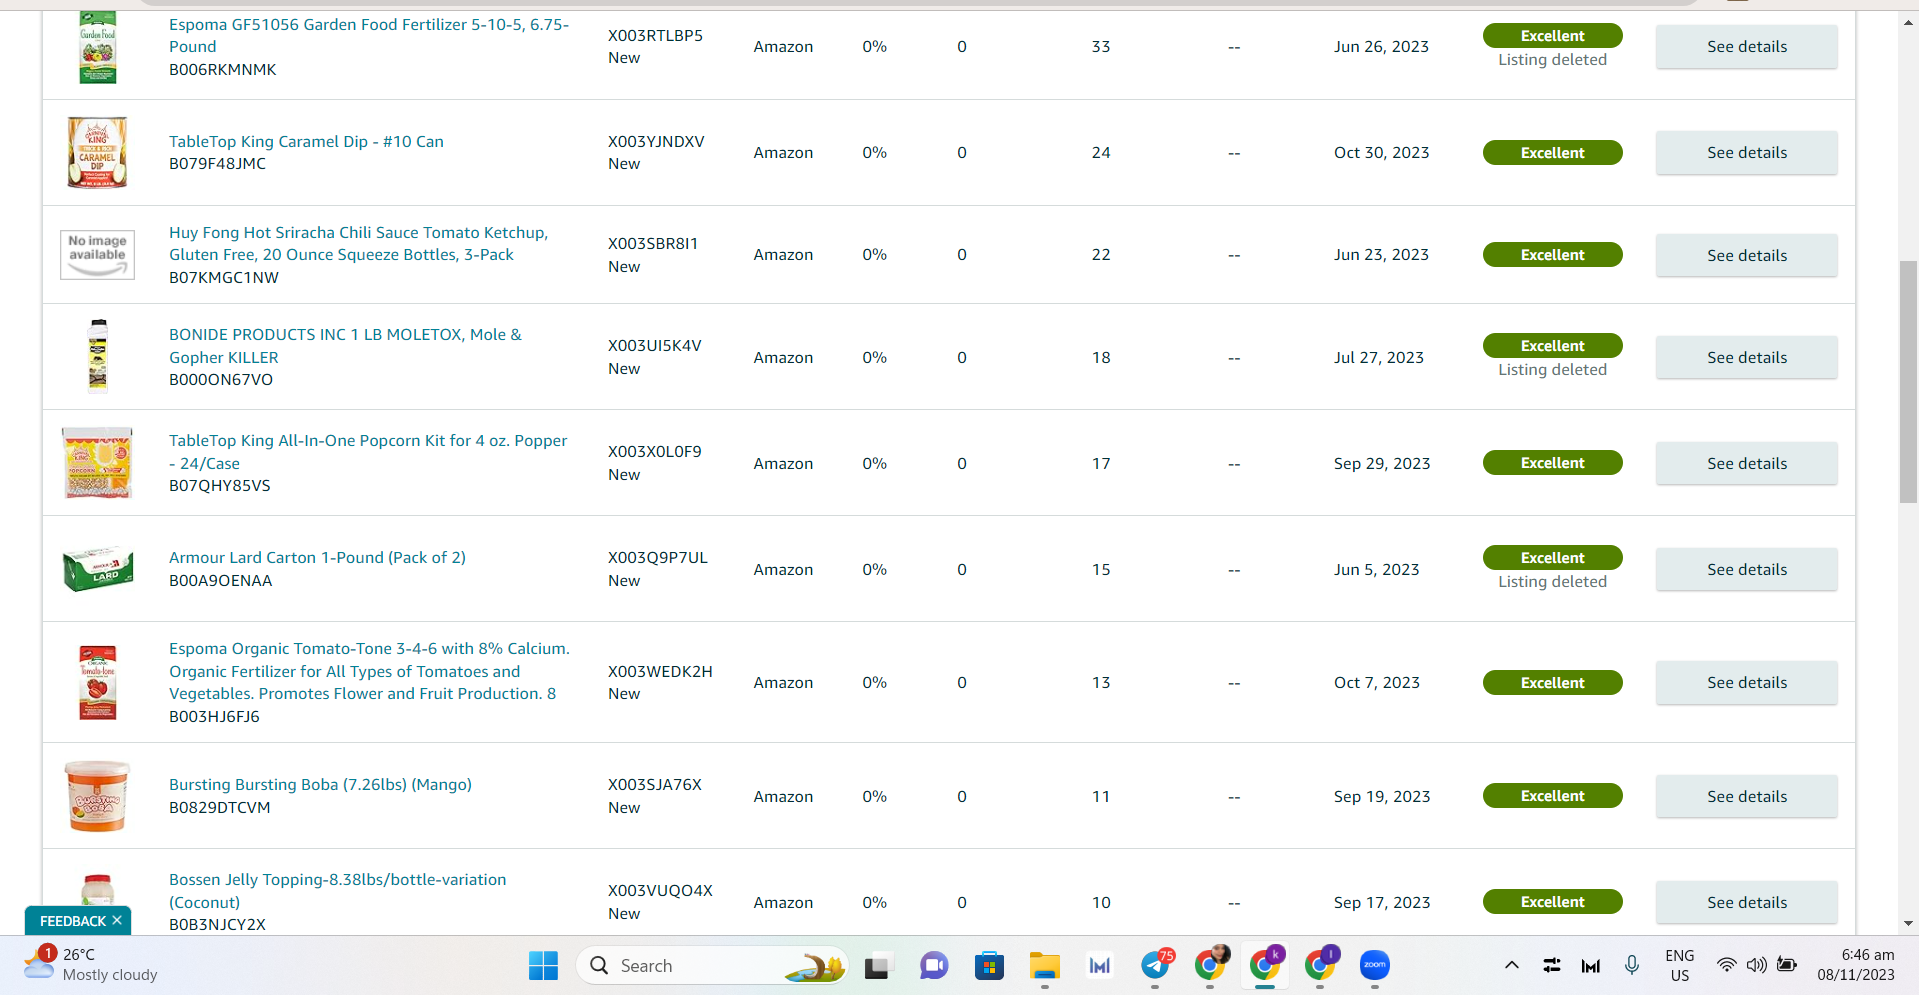Open the Zoom app from the taskbar

[x=1375, y=965]
